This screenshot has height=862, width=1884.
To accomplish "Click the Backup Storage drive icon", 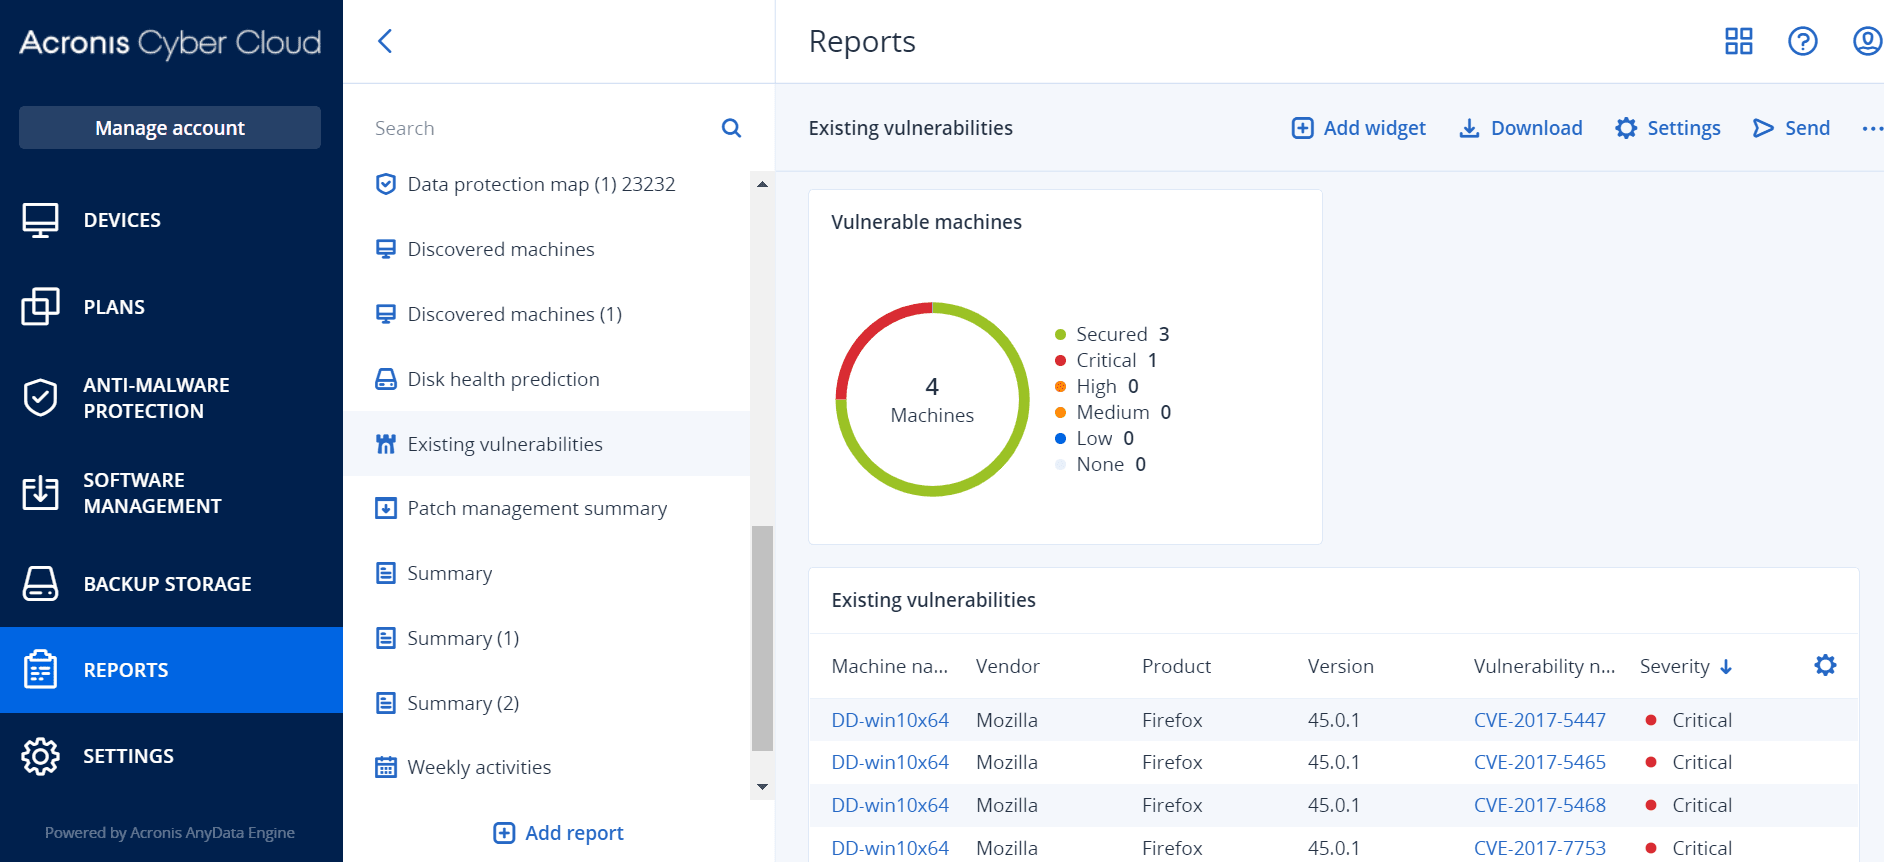I will click(41, 584).
